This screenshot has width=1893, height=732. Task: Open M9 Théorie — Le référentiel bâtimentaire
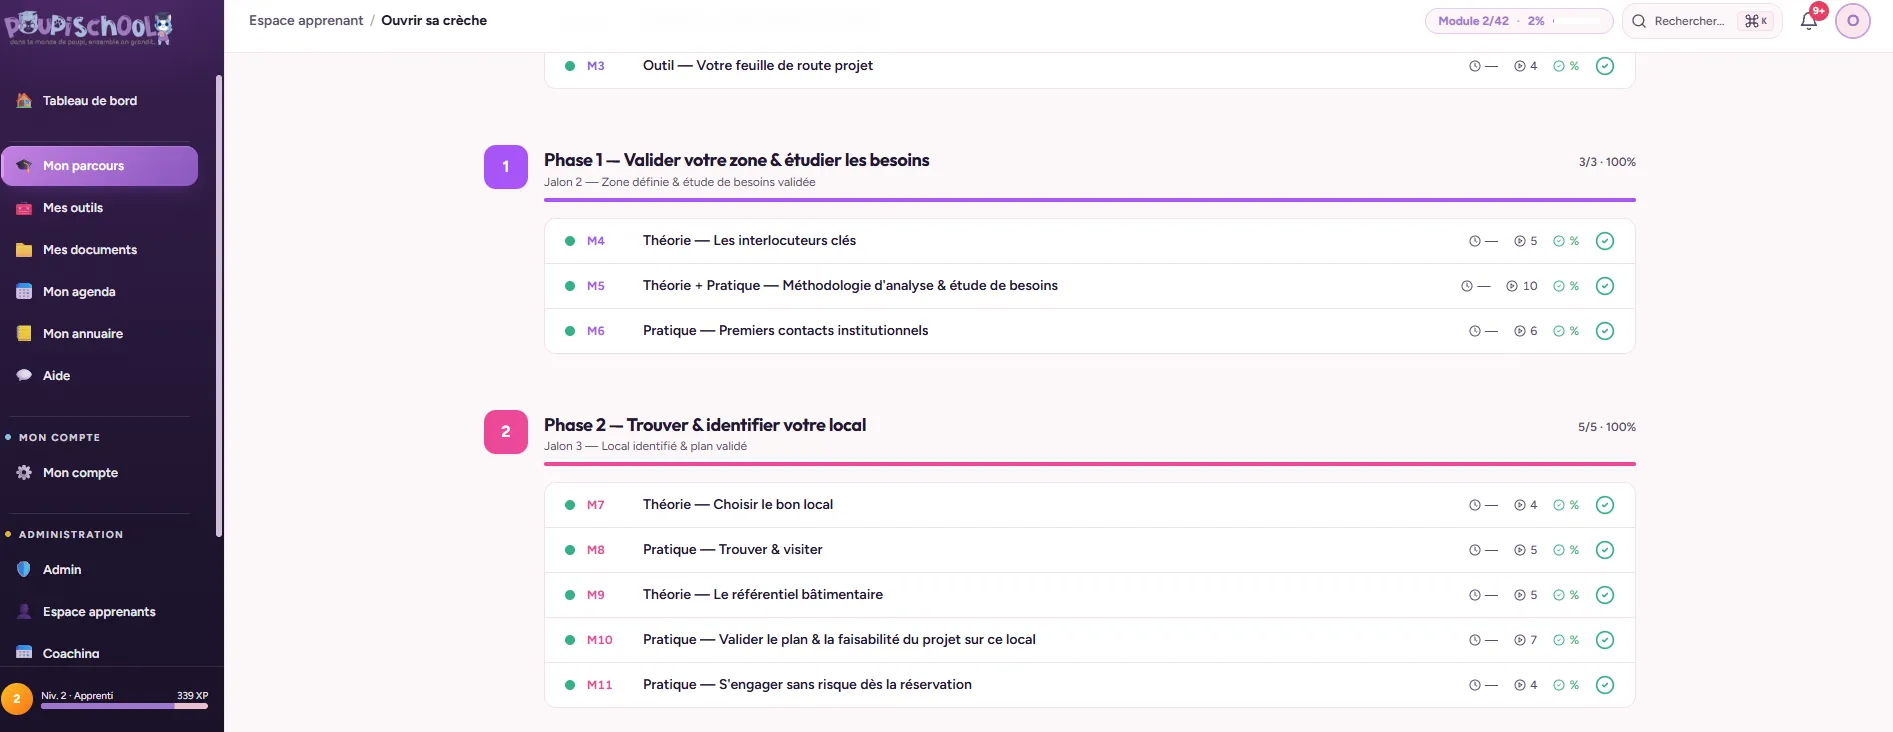1090,595
